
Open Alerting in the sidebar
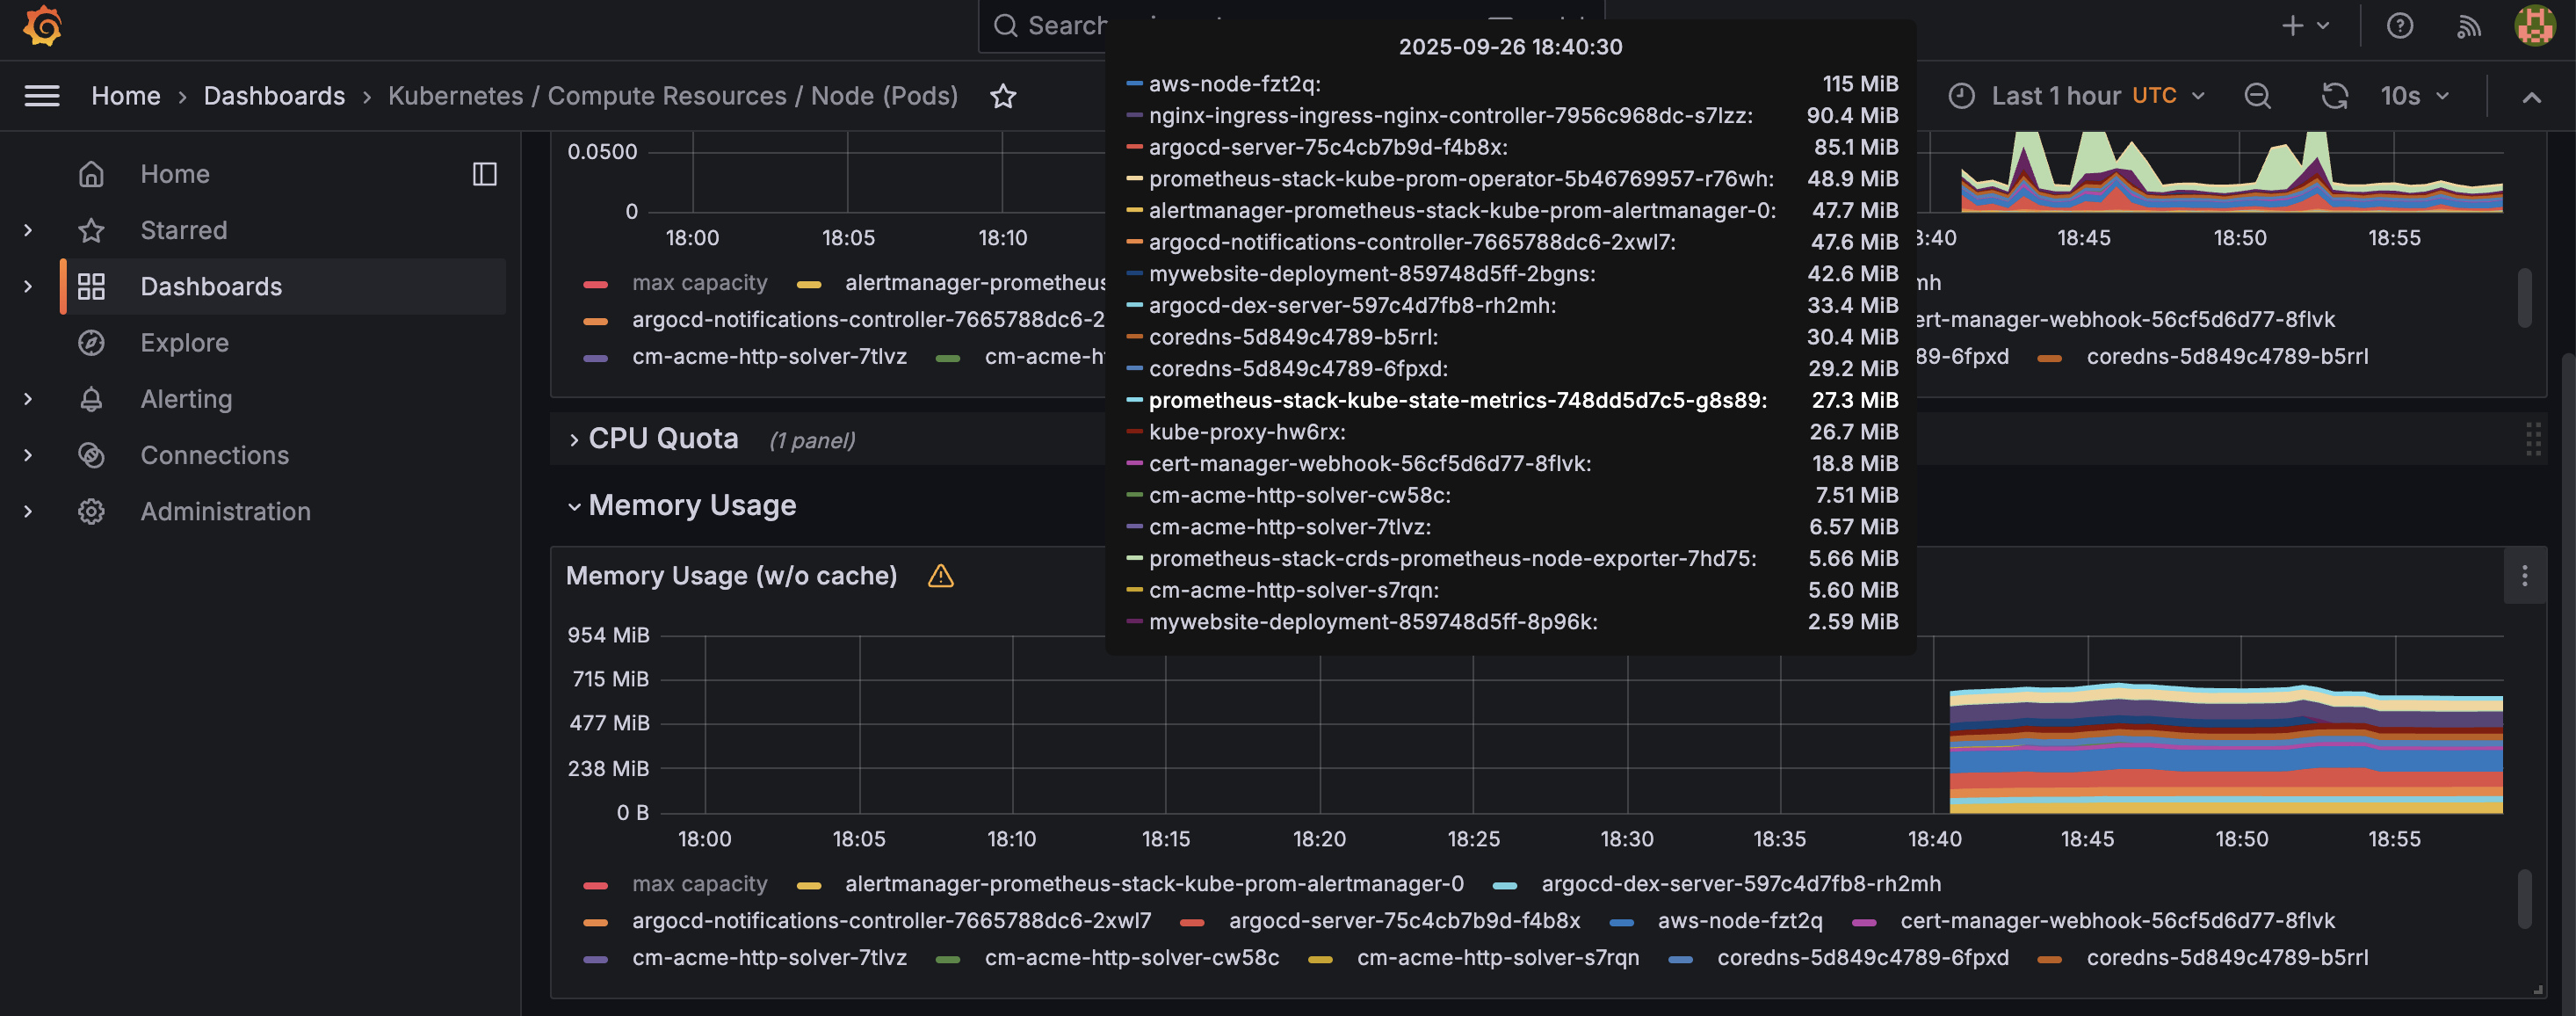pos(186,399)
